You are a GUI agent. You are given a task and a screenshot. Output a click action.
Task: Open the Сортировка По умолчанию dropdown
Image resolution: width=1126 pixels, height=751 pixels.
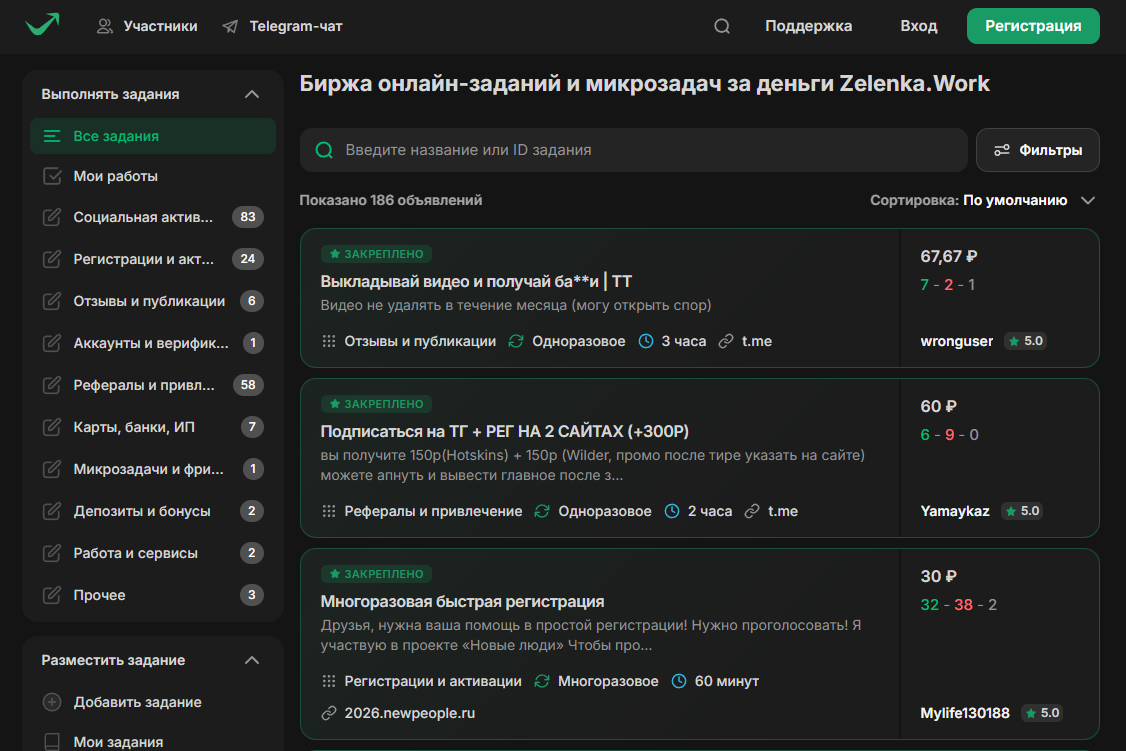click(983, 200)
